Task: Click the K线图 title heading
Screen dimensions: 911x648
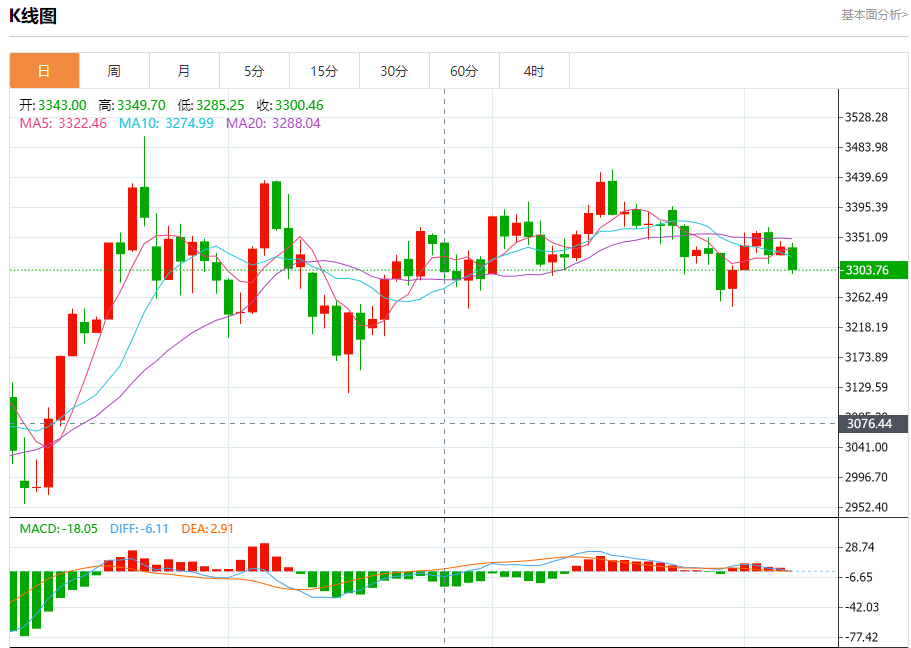Action: click(x=33, y=15)
